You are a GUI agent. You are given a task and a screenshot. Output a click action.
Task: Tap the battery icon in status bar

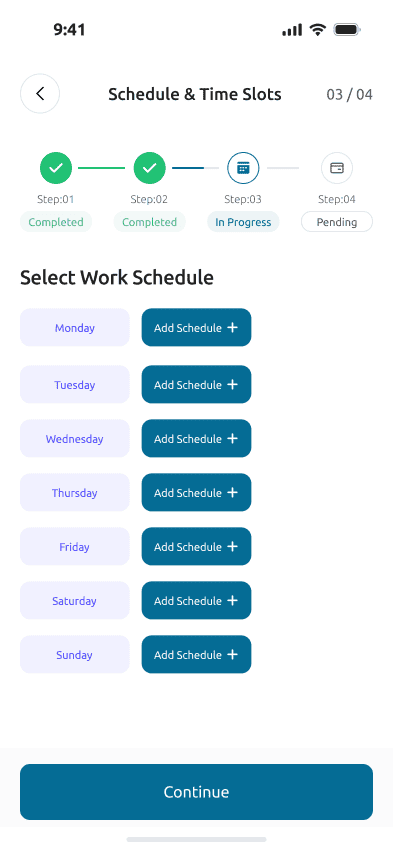(347, 30)
